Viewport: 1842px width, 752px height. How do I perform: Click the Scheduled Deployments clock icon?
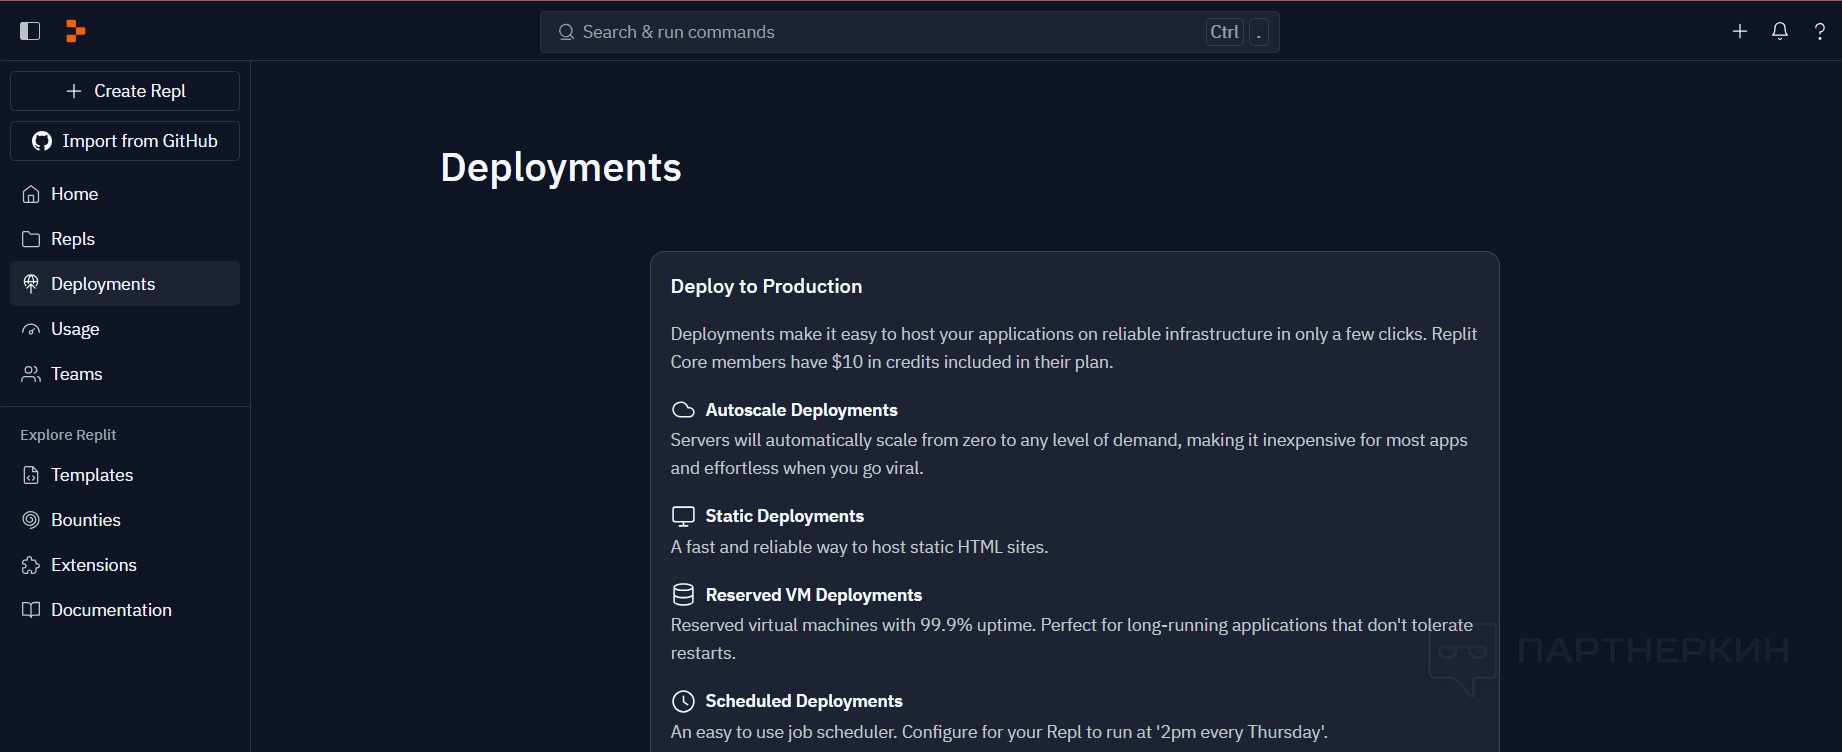[x=683, y=701]
